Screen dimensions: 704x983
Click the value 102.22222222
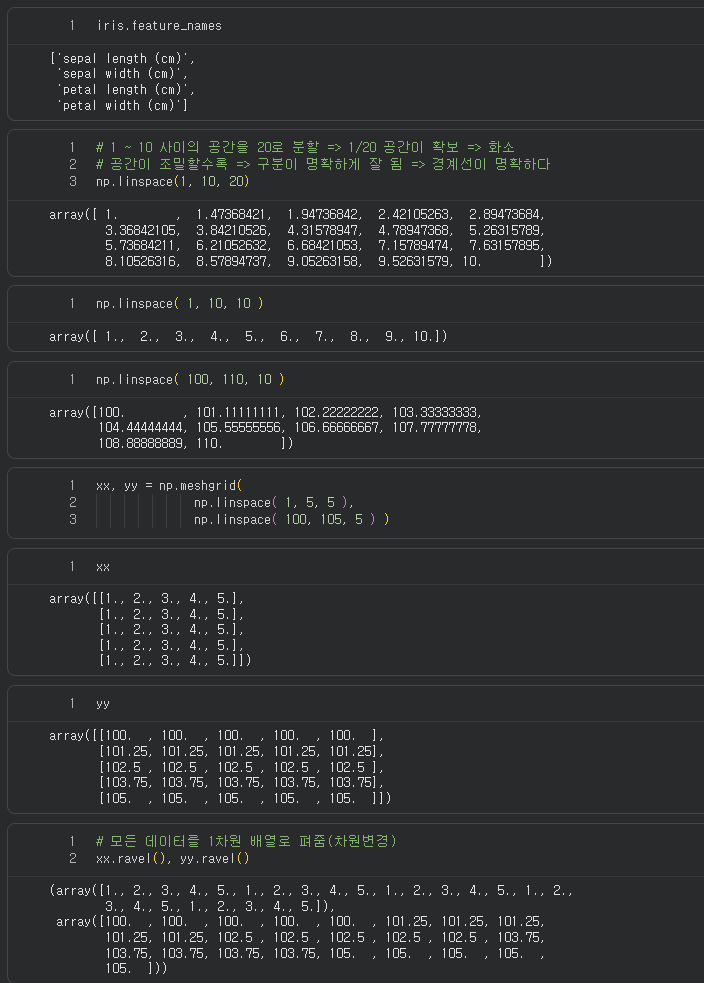point(337,413)
